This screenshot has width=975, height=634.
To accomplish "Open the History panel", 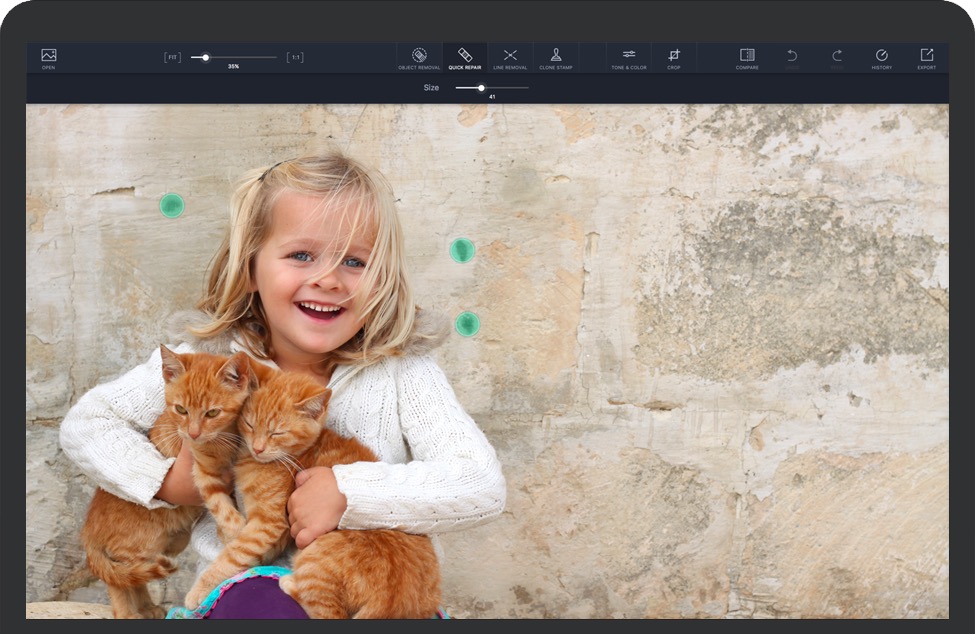I will pyautogui.click(x=881, y=58).
